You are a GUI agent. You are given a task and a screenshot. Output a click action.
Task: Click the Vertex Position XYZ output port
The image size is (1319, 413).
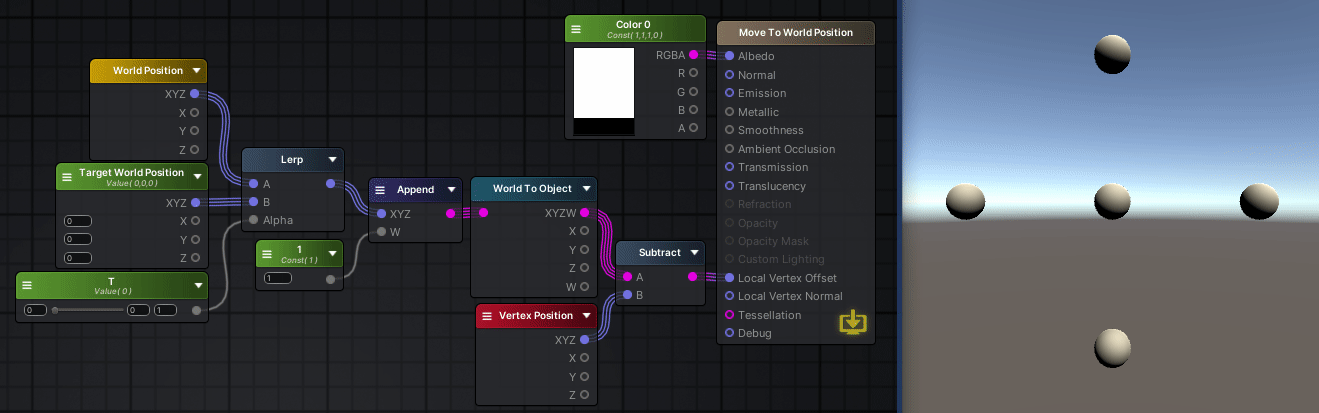[587, 340]
